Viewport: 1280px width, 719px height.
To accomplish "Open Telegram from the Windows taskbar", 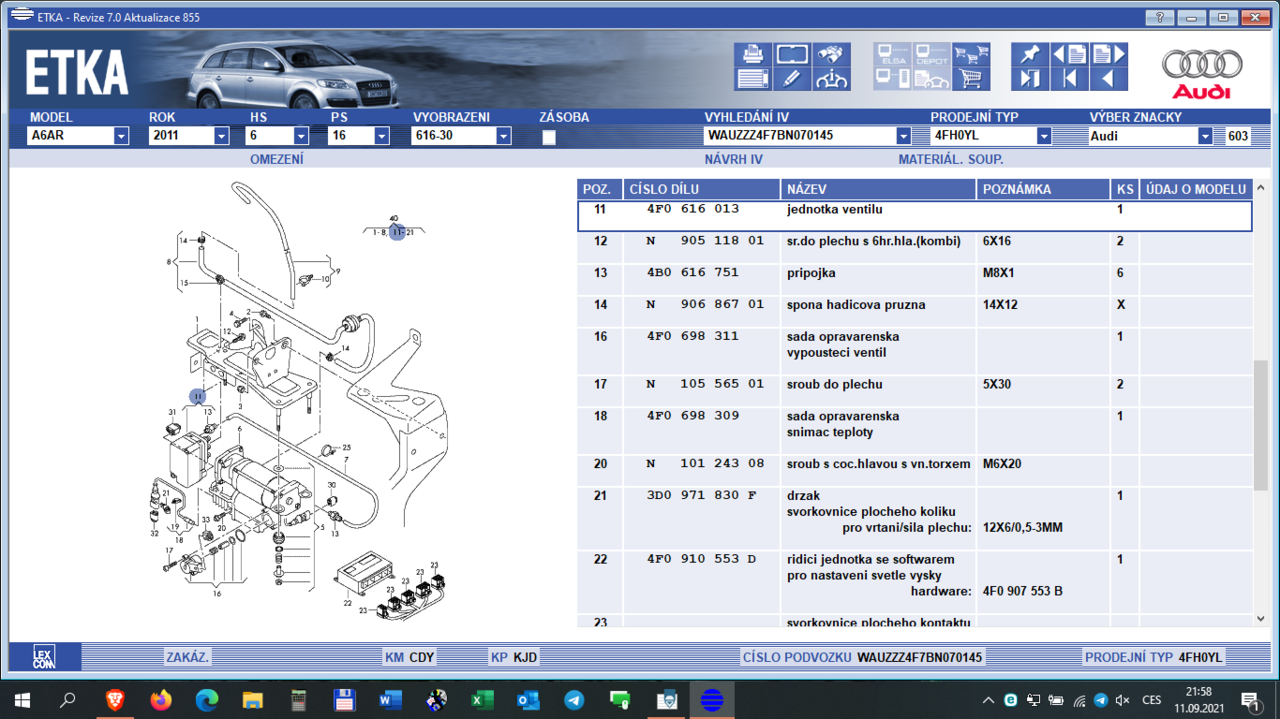I will point(574,700).
